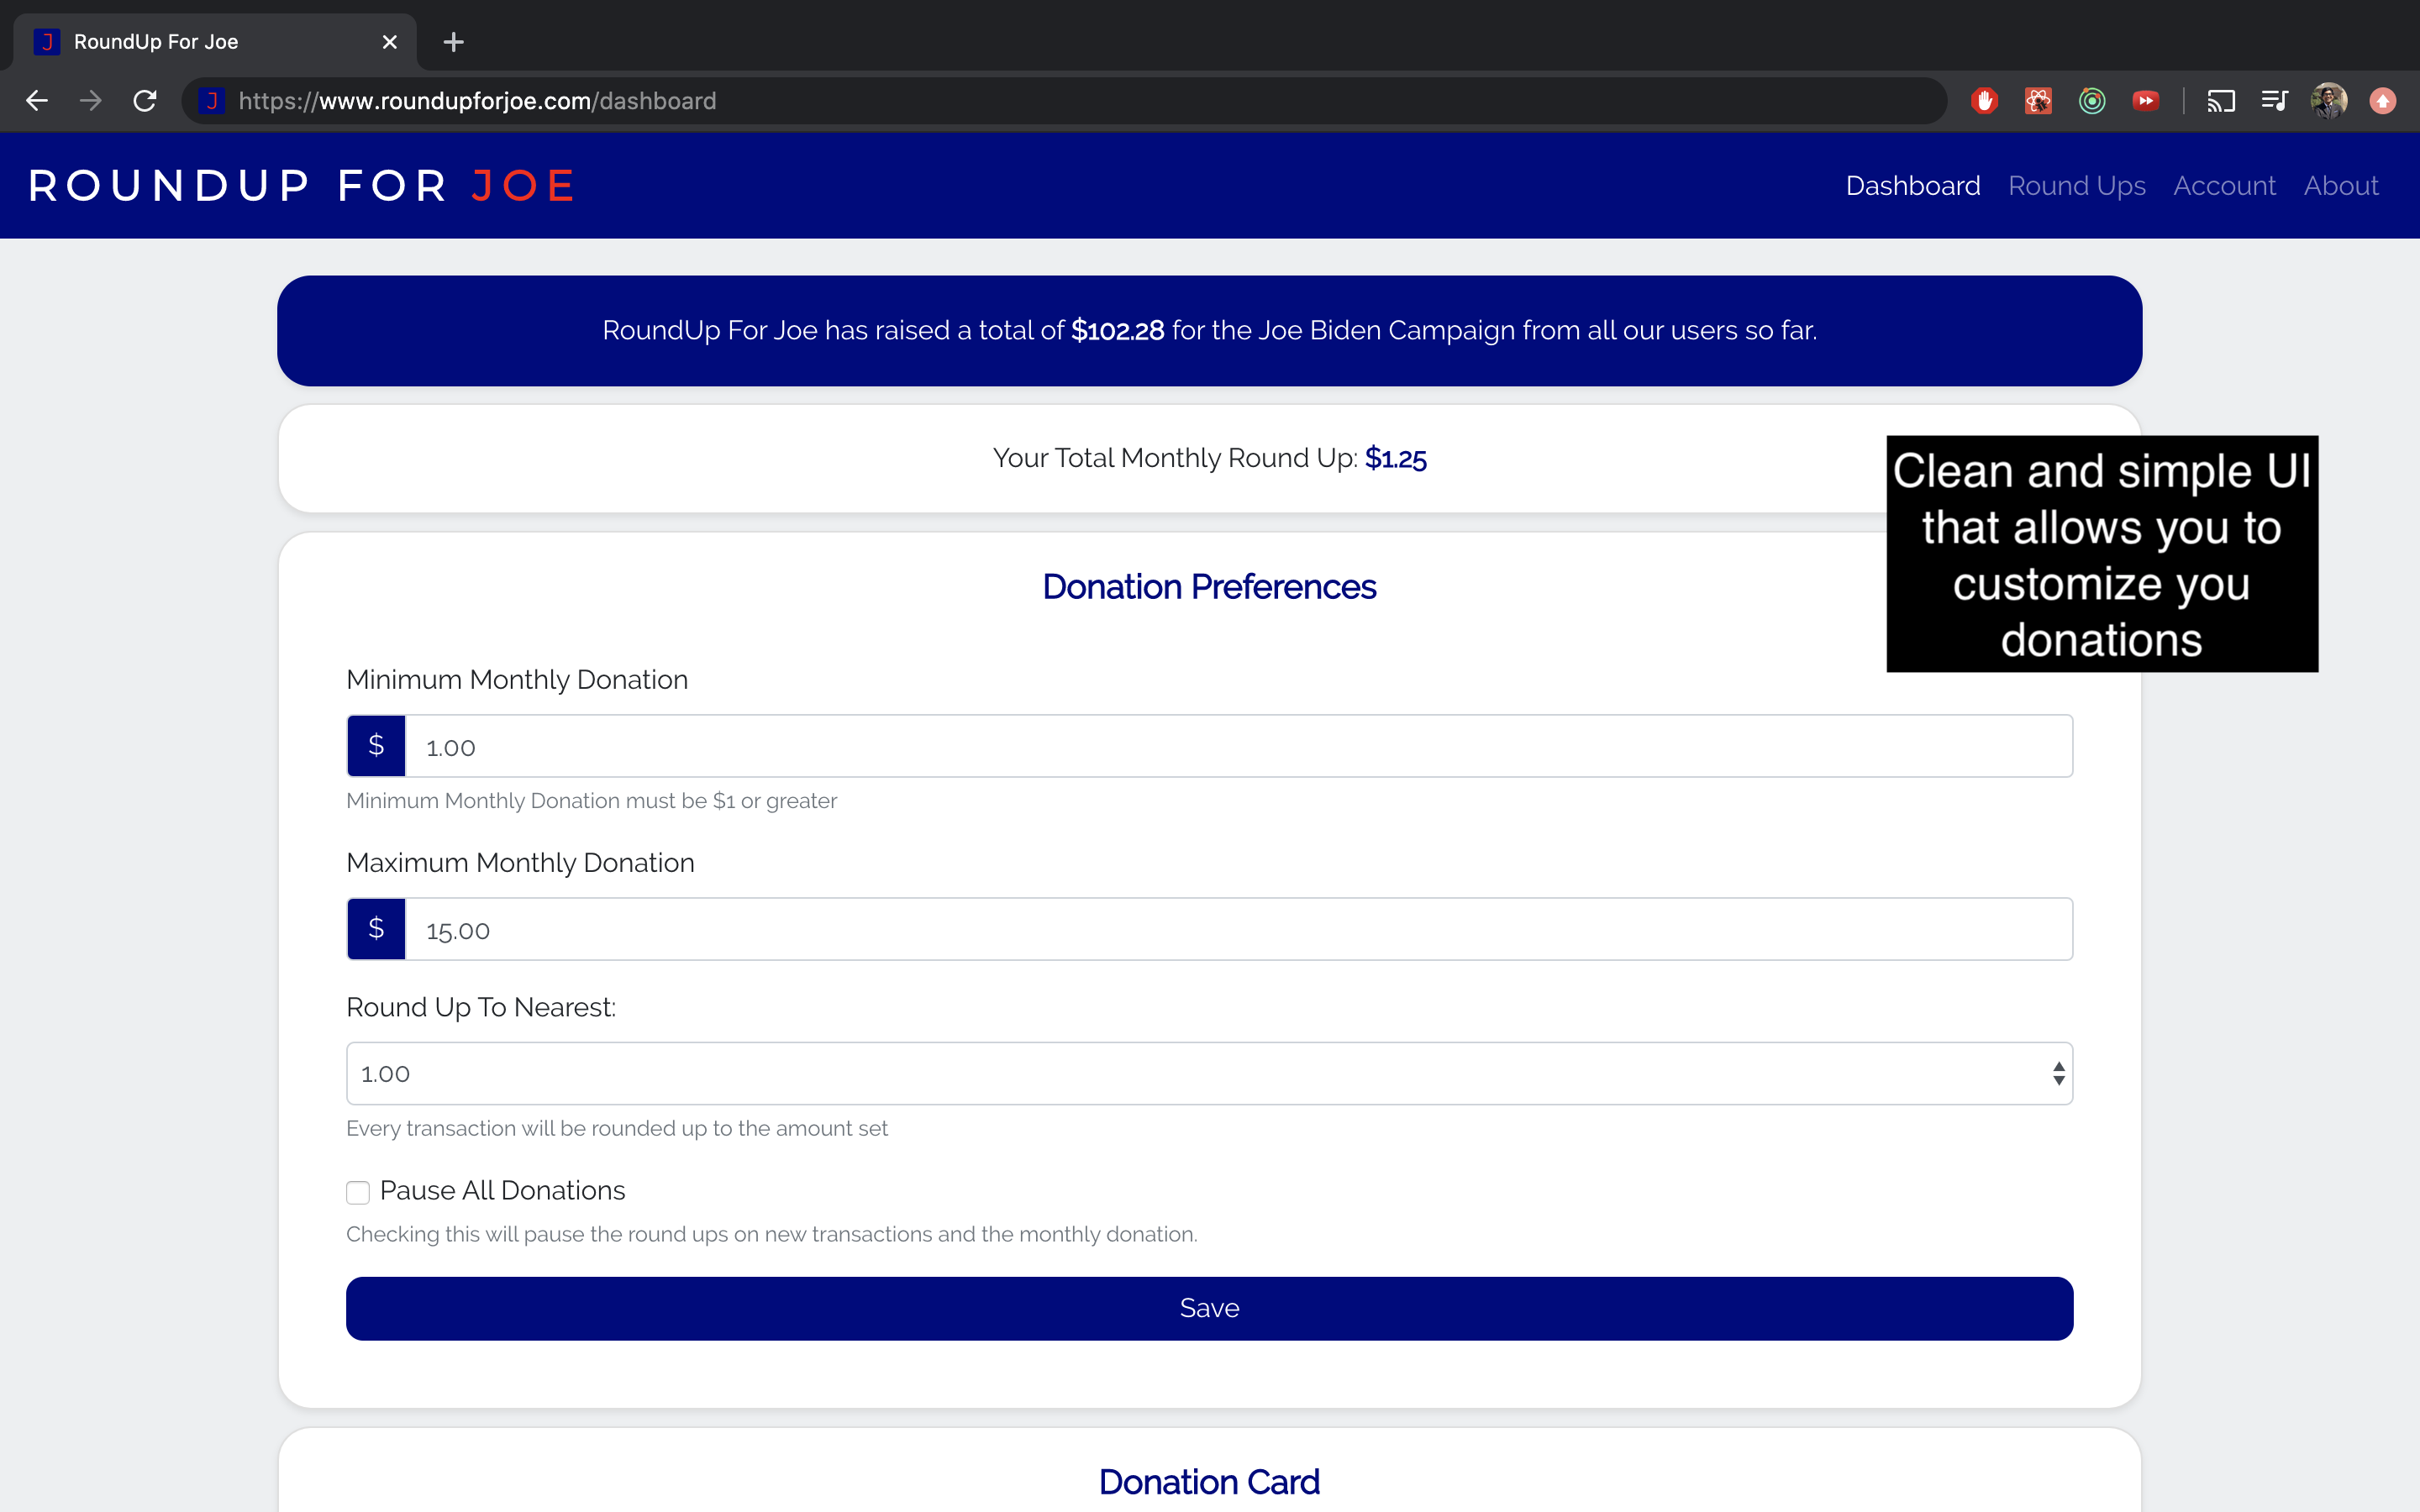Screen dimensions: 2420x1512
Task: Go back with the browser back arrow
Action: coord(37,101)
